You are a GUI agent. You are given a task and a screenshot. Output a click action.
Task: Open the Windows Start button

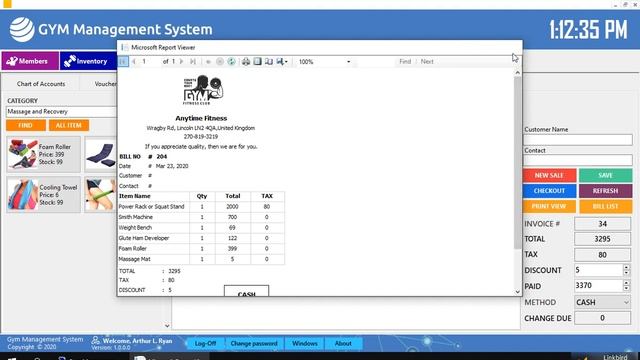11,358
